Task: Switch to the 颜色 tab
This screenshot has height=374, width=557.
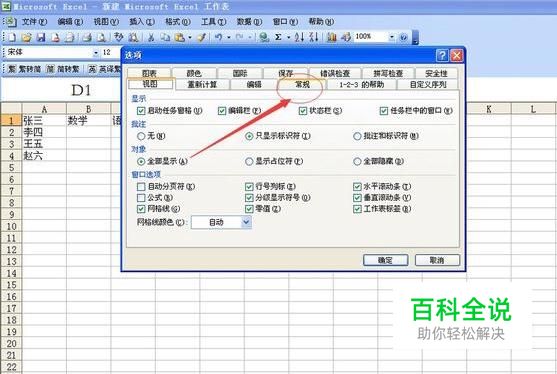Action: point(194,74)
